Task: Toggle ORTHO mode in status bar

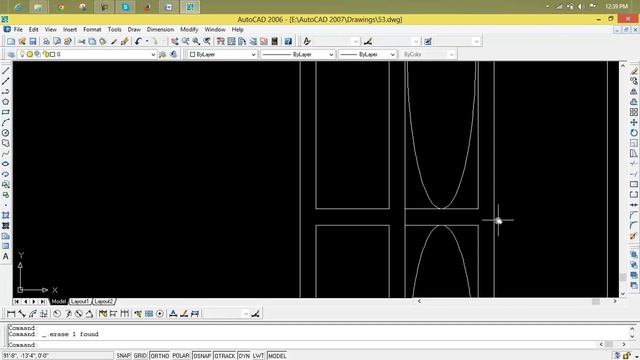Action: tap(160, 356)
